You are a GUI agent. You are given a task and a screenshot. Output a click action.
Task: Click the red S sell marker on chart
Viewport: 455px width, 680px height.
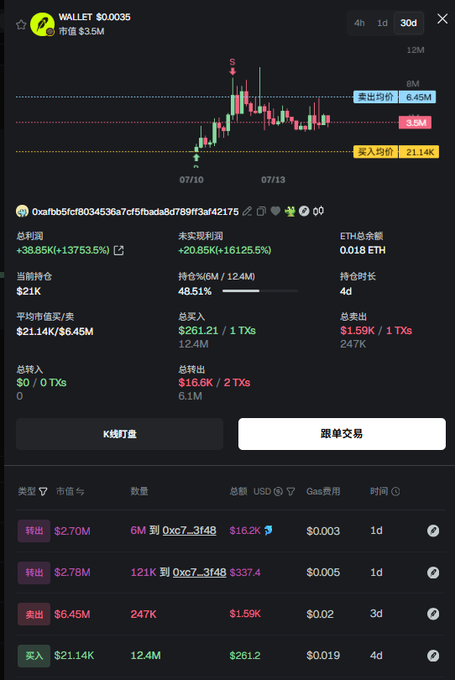click(x=232, y=66)
